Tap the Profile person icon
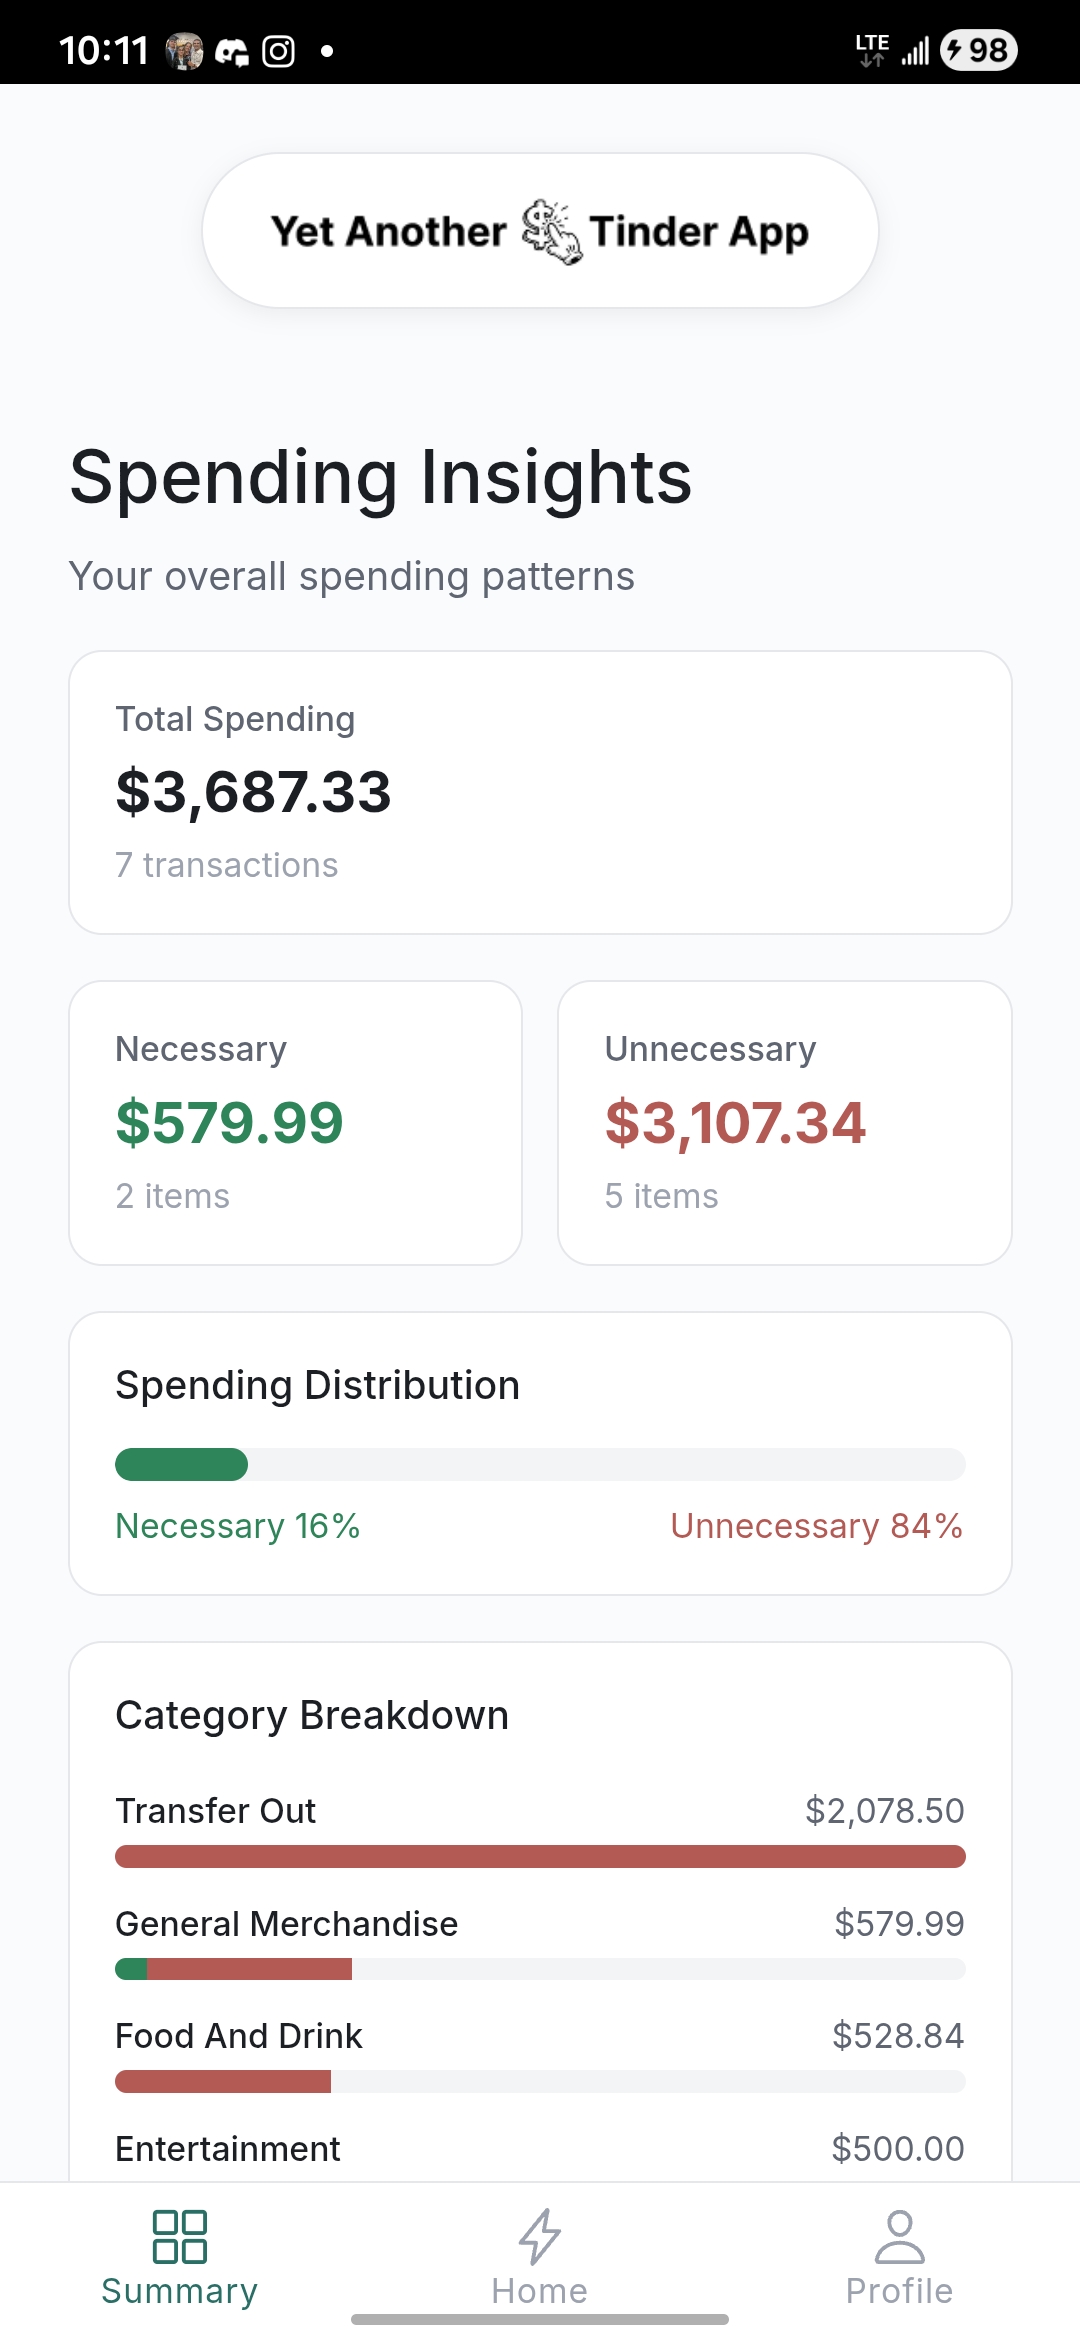This screenshot has width=1080, height=2340. tap(900, 2236)
